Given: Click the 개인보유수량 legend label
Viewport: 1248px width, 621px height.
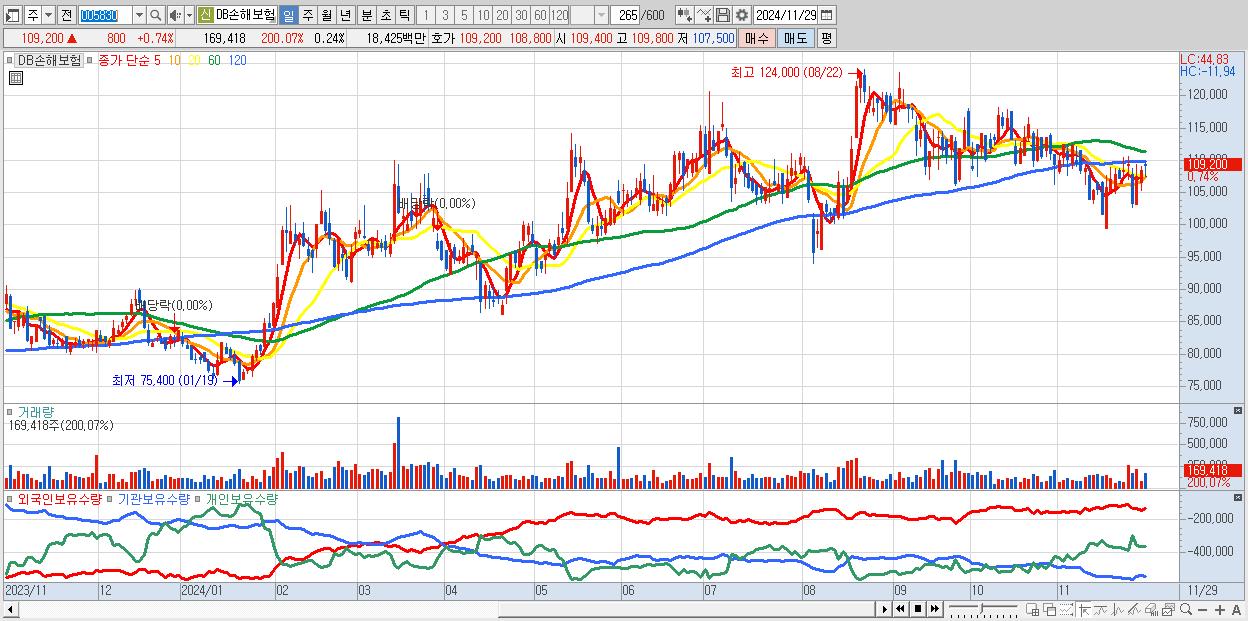Looking at the screenshot, I should tap(243, 498).
